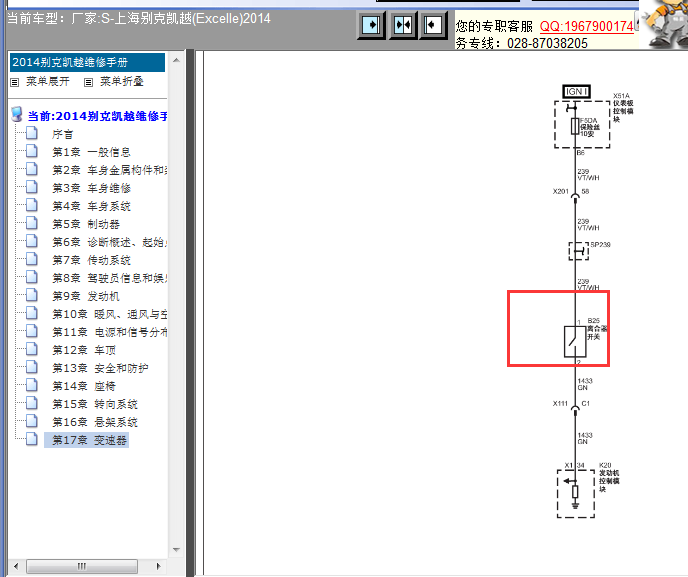Open the 序言 chapter
688x577 pixels.
click(62, 134)
